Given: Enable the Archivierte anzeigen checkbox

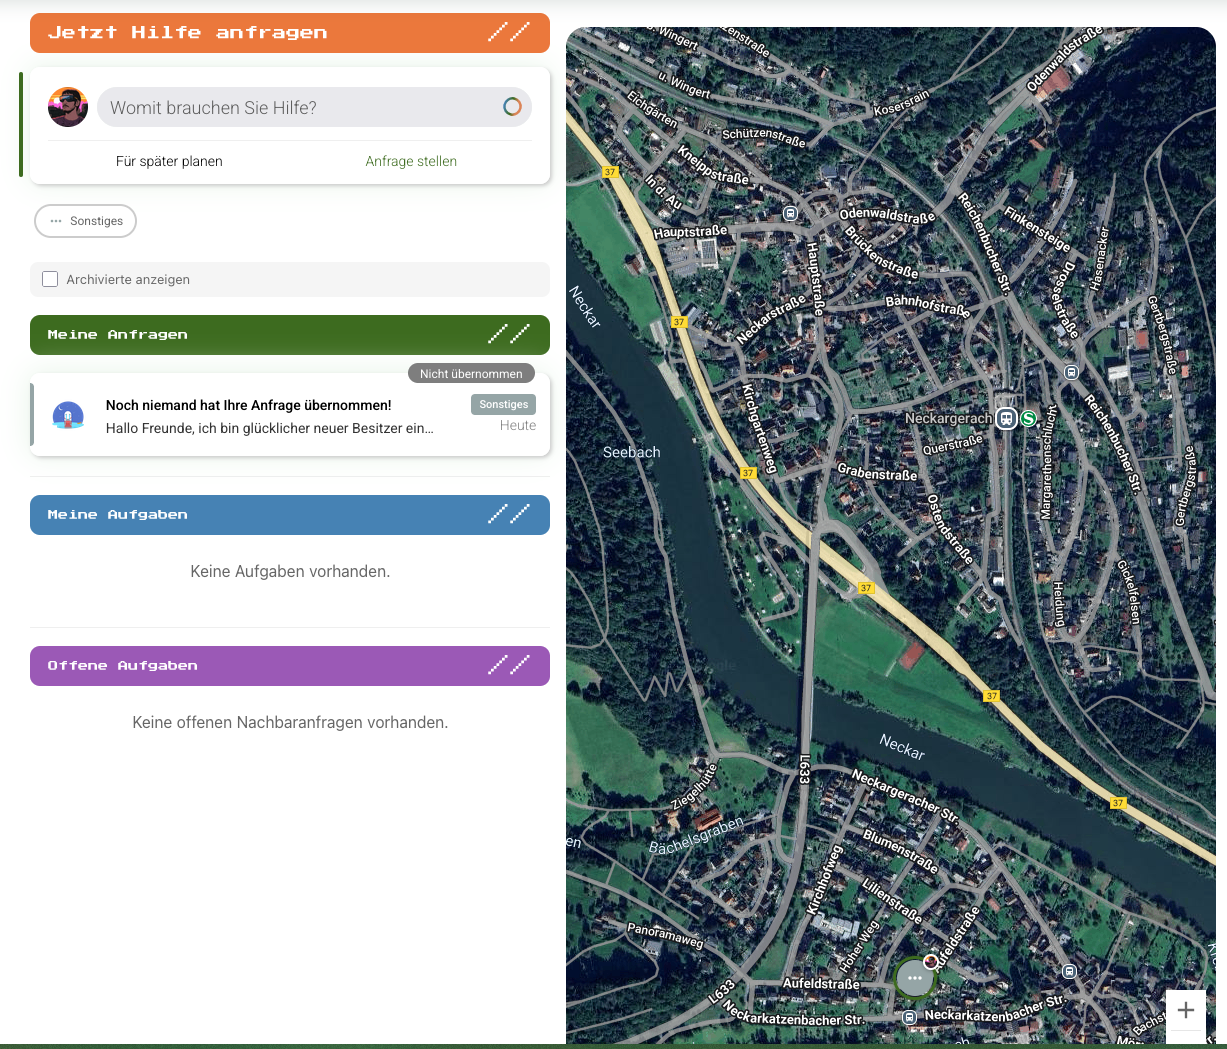Looking at the screenshot, I should click(x=50, y=279).
